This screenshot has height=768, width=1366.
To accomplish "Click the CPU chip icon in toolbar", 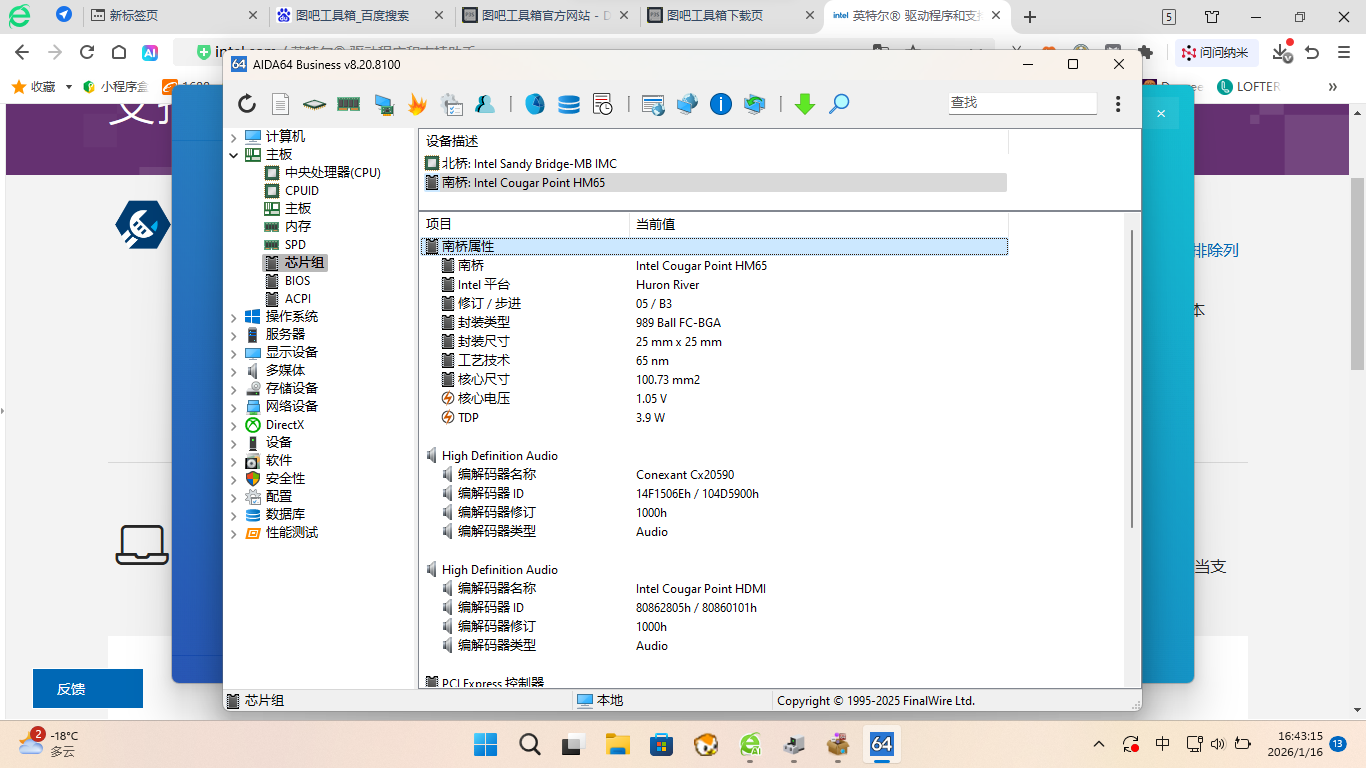I will (315, 104).
